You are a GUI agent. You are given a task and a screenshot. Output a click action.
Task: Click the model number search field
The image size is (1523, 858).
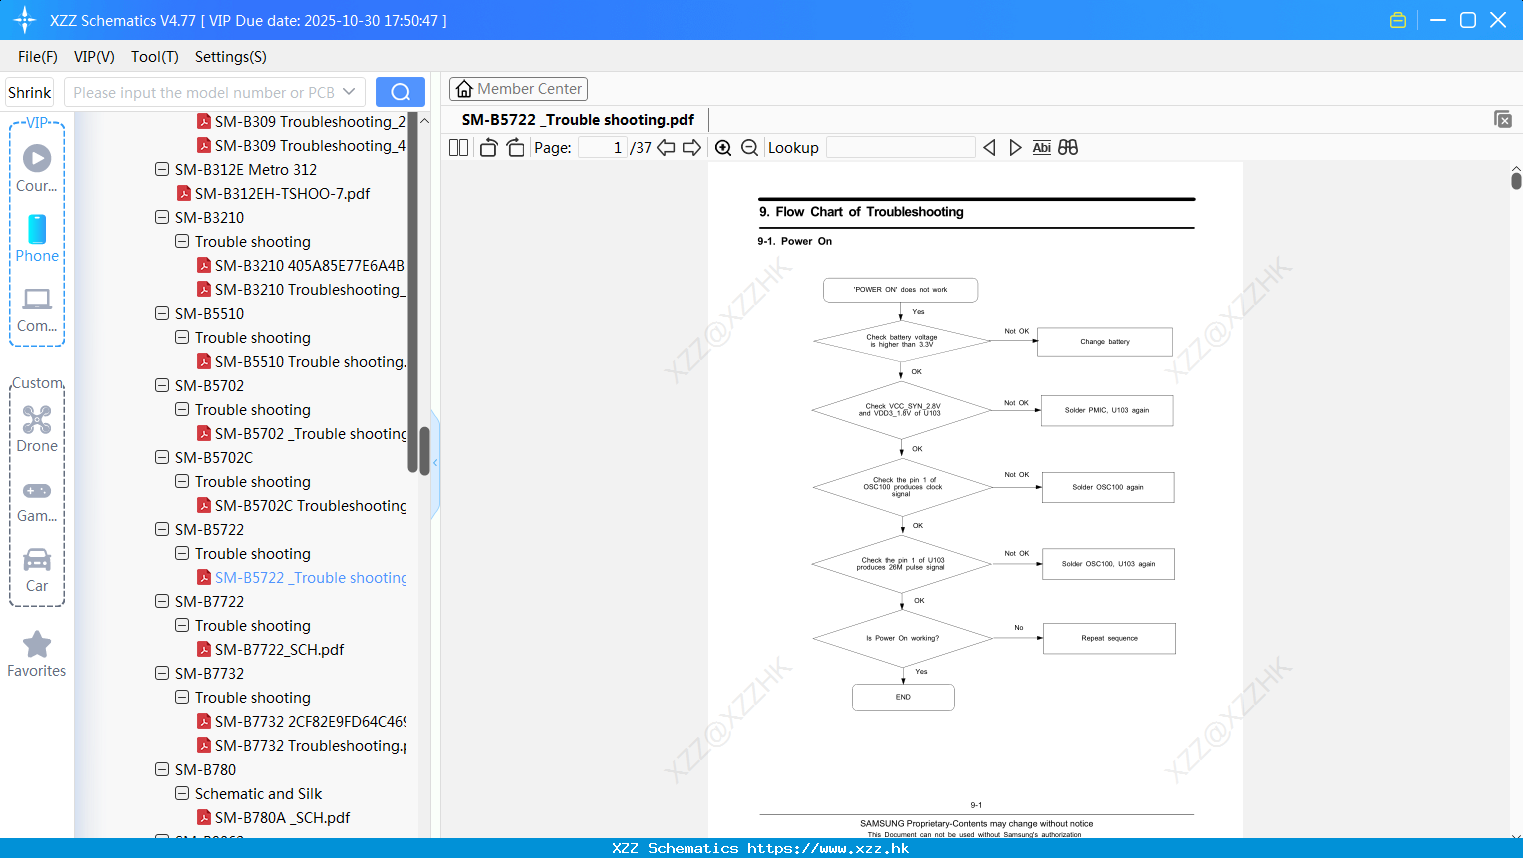[x=203, y=92]
